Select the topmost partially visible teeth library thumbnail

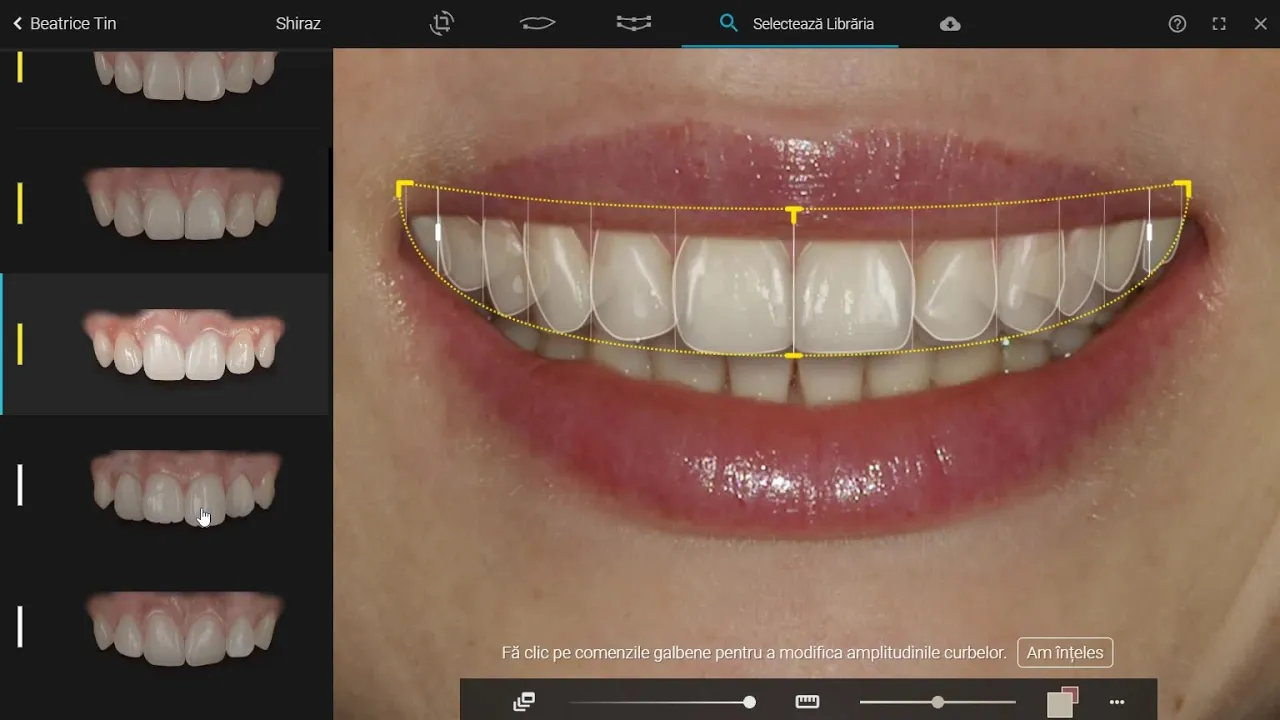[184, 75]
